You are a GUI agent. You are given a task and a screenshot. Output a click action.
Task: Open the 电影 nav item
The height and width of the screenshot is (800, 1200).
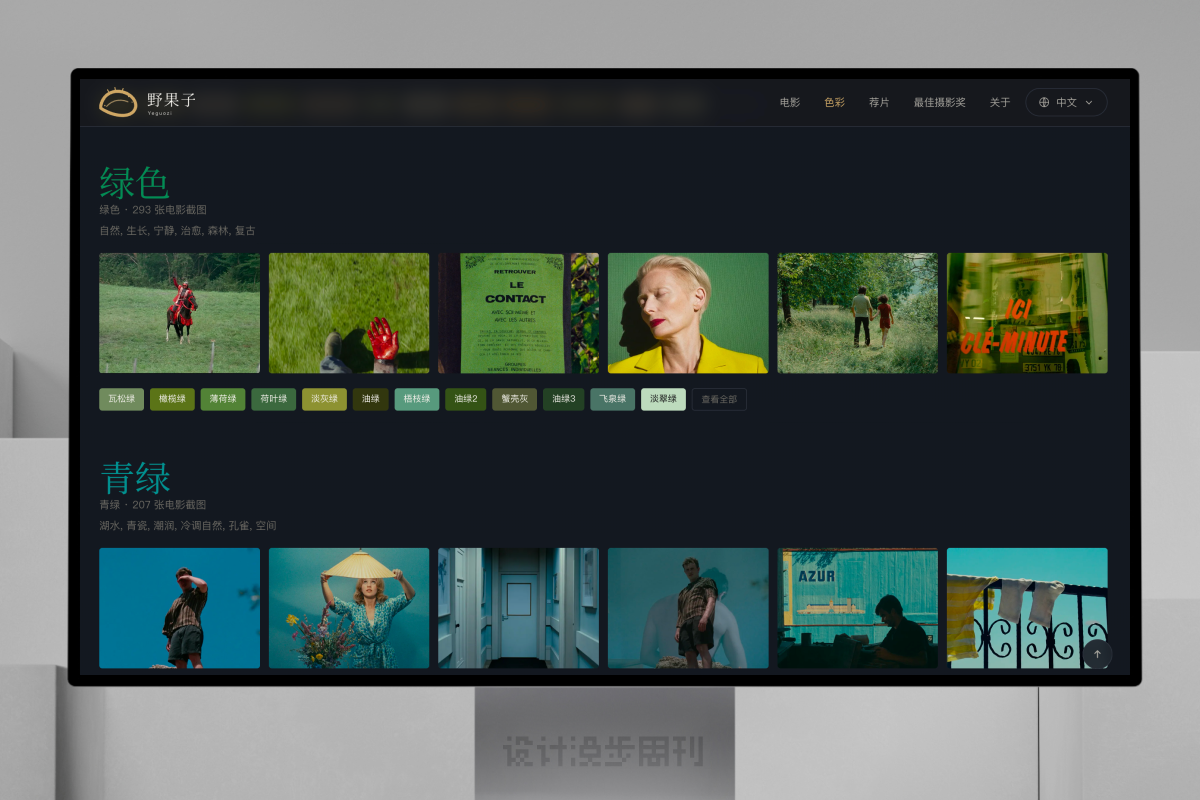(x=790, y=102)
